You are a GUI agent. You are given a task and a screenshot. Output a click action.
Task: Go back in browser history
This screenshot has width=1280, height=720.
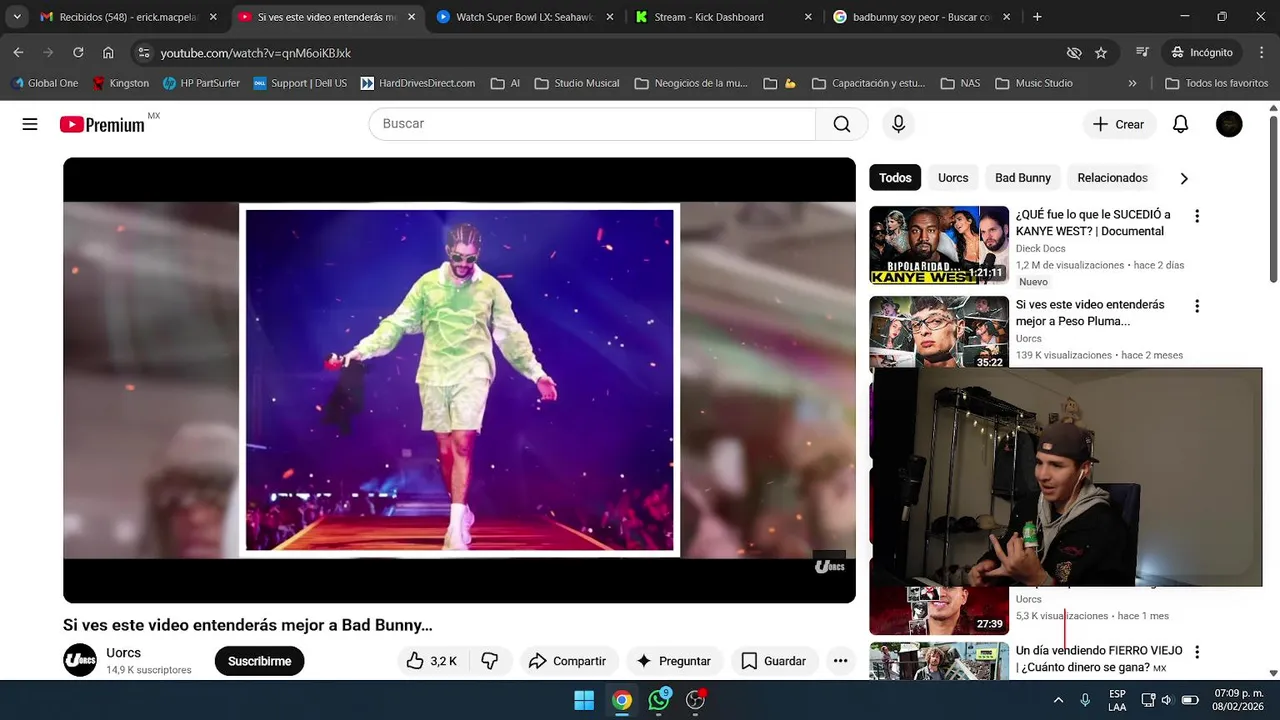click(x=18, y=52)
